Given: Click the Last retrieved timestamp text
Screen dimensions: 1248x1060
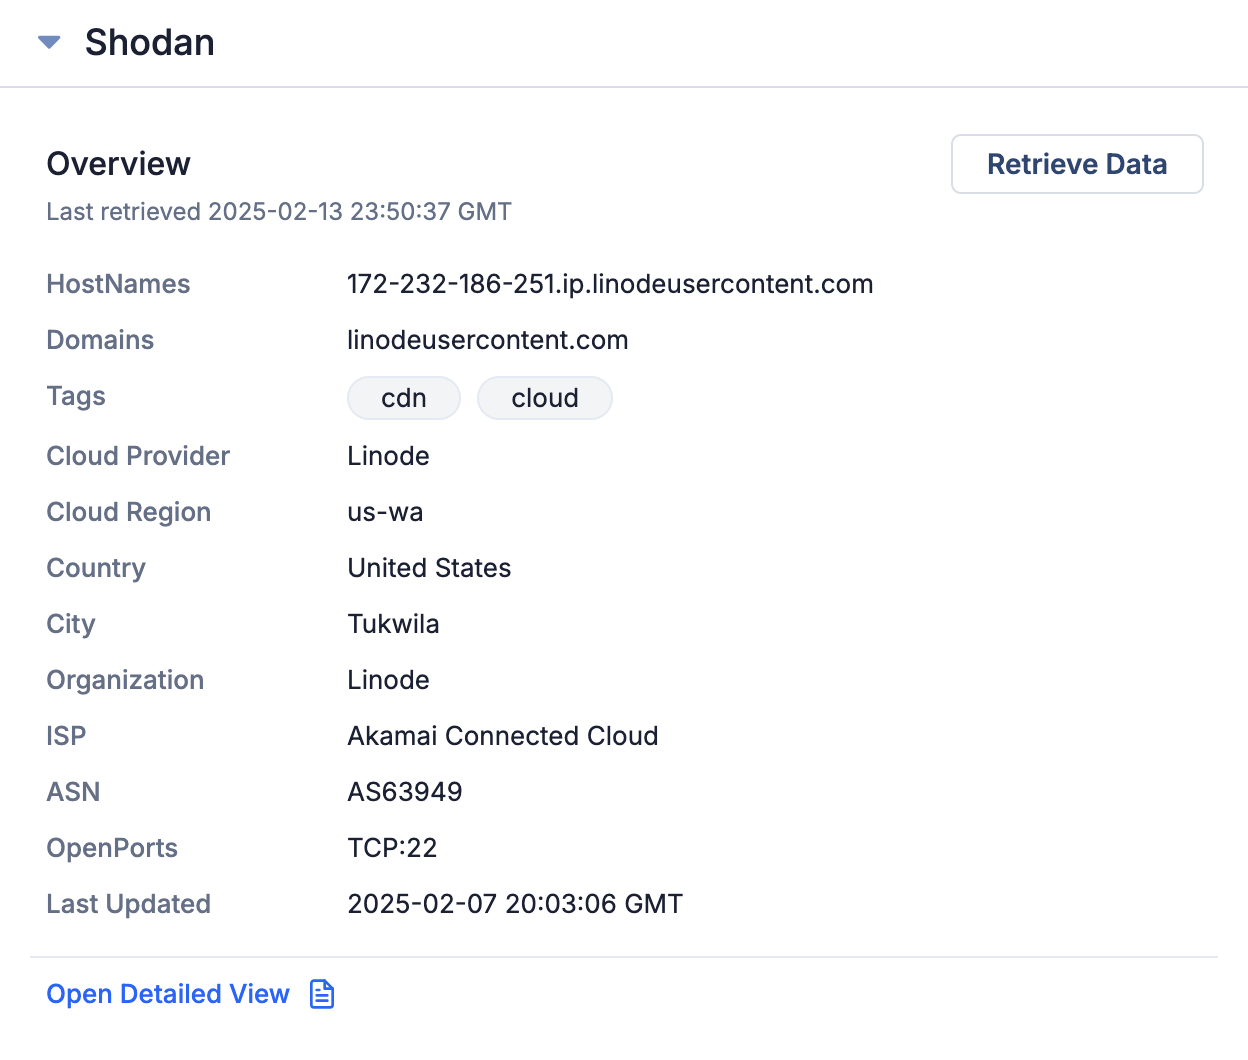Looking at the screenshot, I should coord(278,211).
